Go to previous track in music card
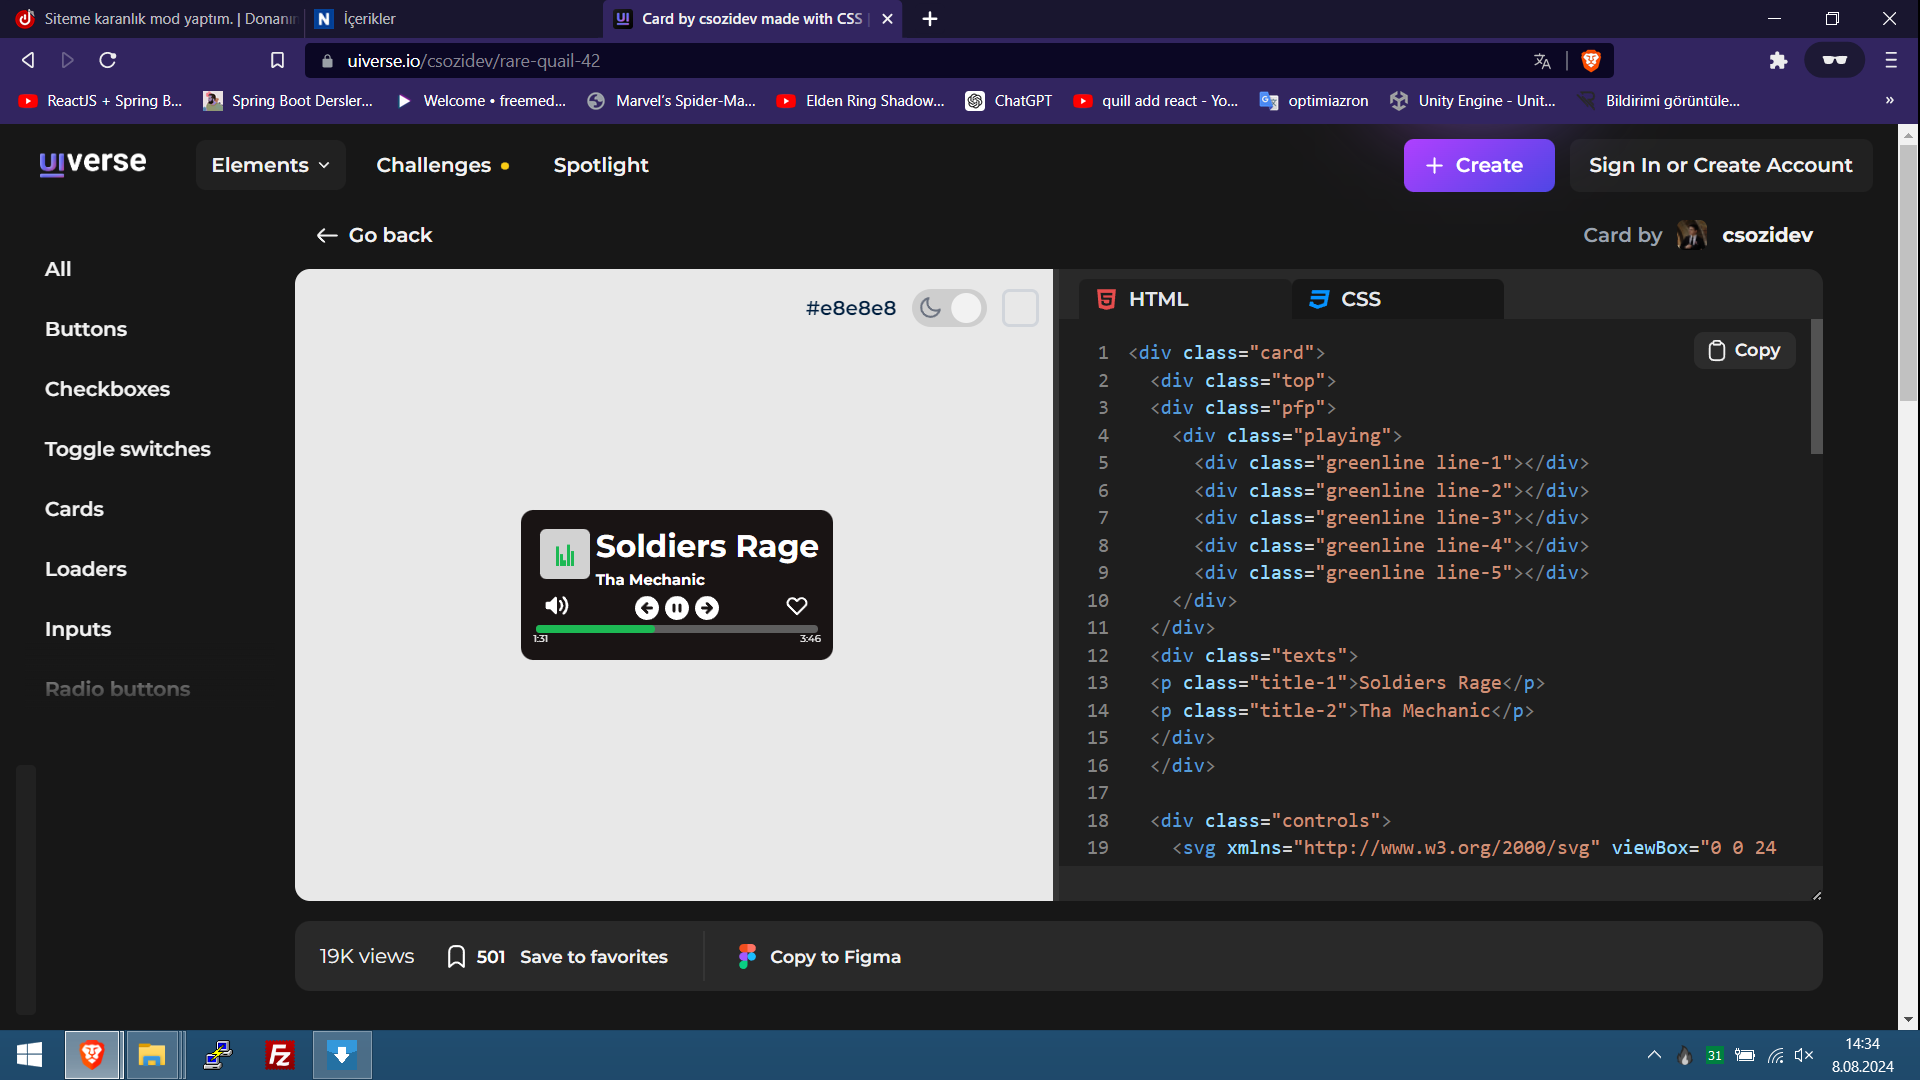1920x1080 pixels. tap(647, 608)
